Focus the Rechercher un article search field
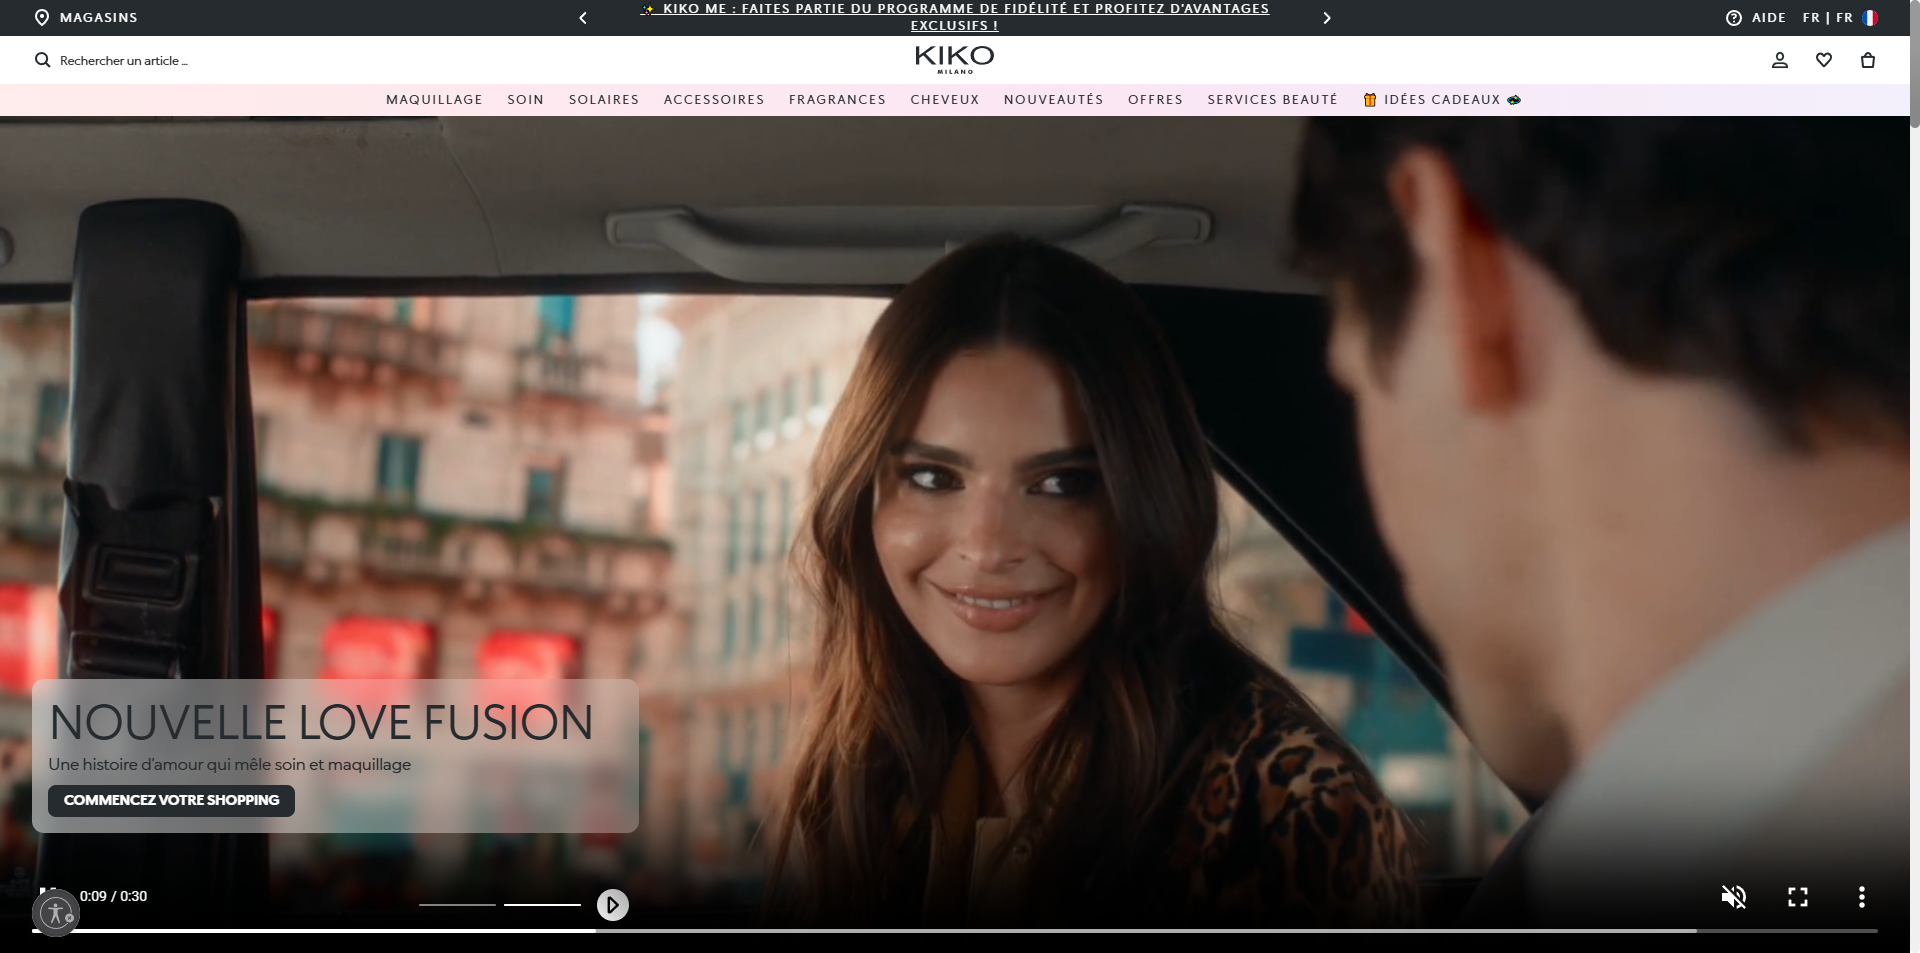Screen dimensions: 1920x953 (124, 61)
